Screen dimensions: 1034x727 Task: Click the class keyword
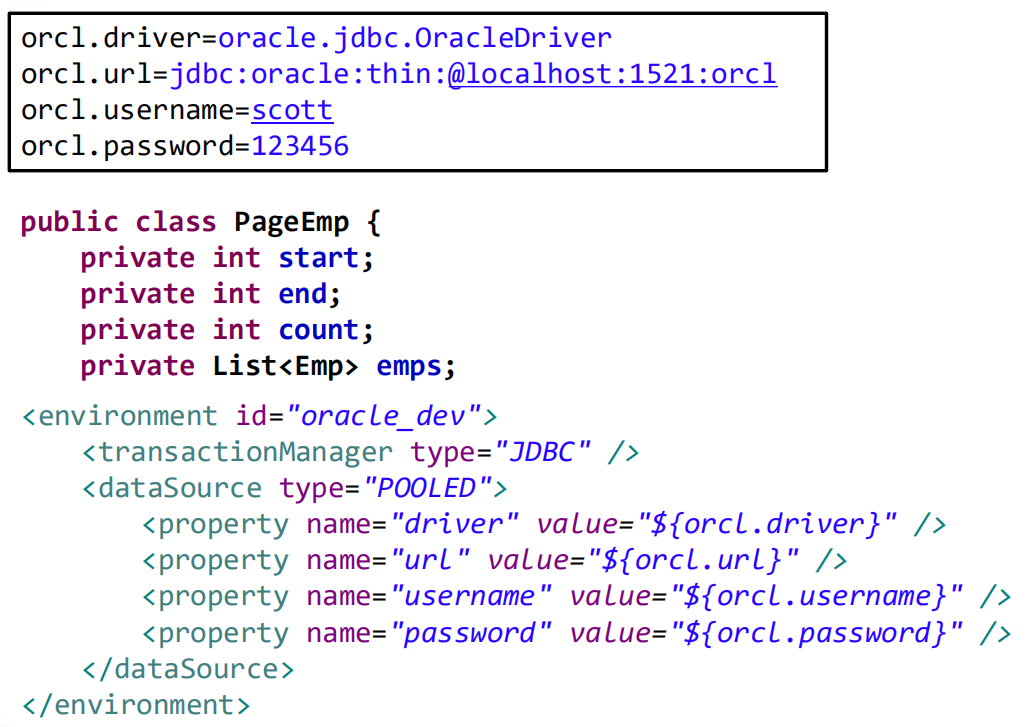pyautogui.click(x=175, y=222)
